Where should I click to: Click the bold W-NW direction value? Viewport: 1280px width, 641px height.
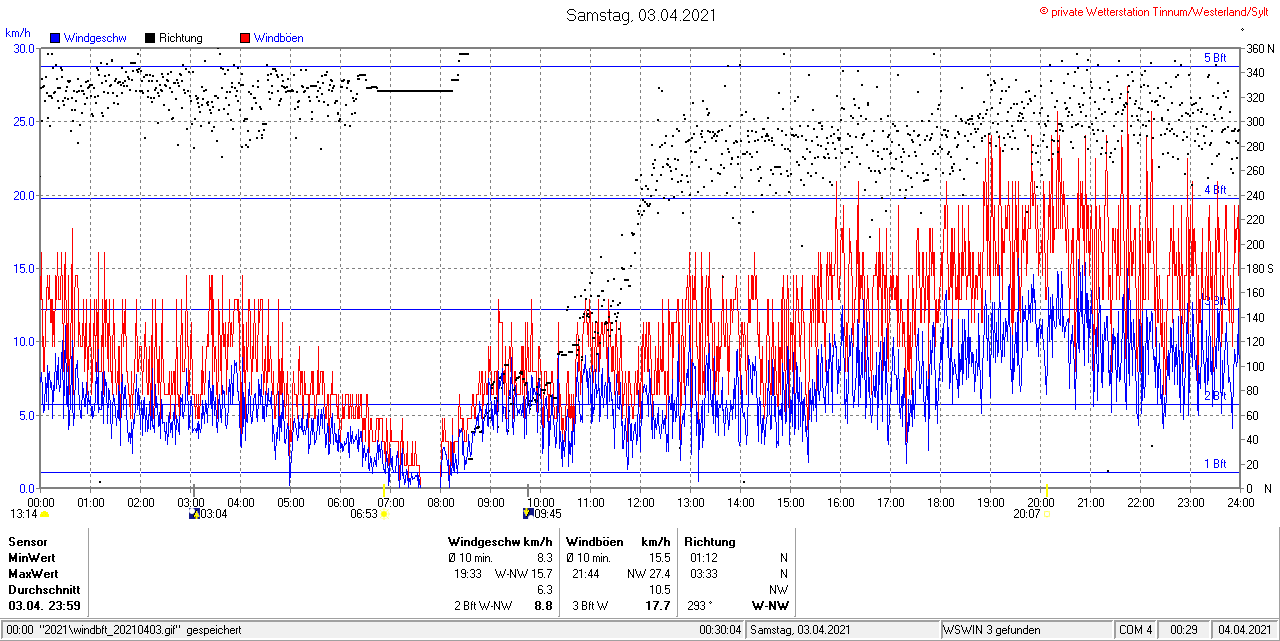click(770, 606)
